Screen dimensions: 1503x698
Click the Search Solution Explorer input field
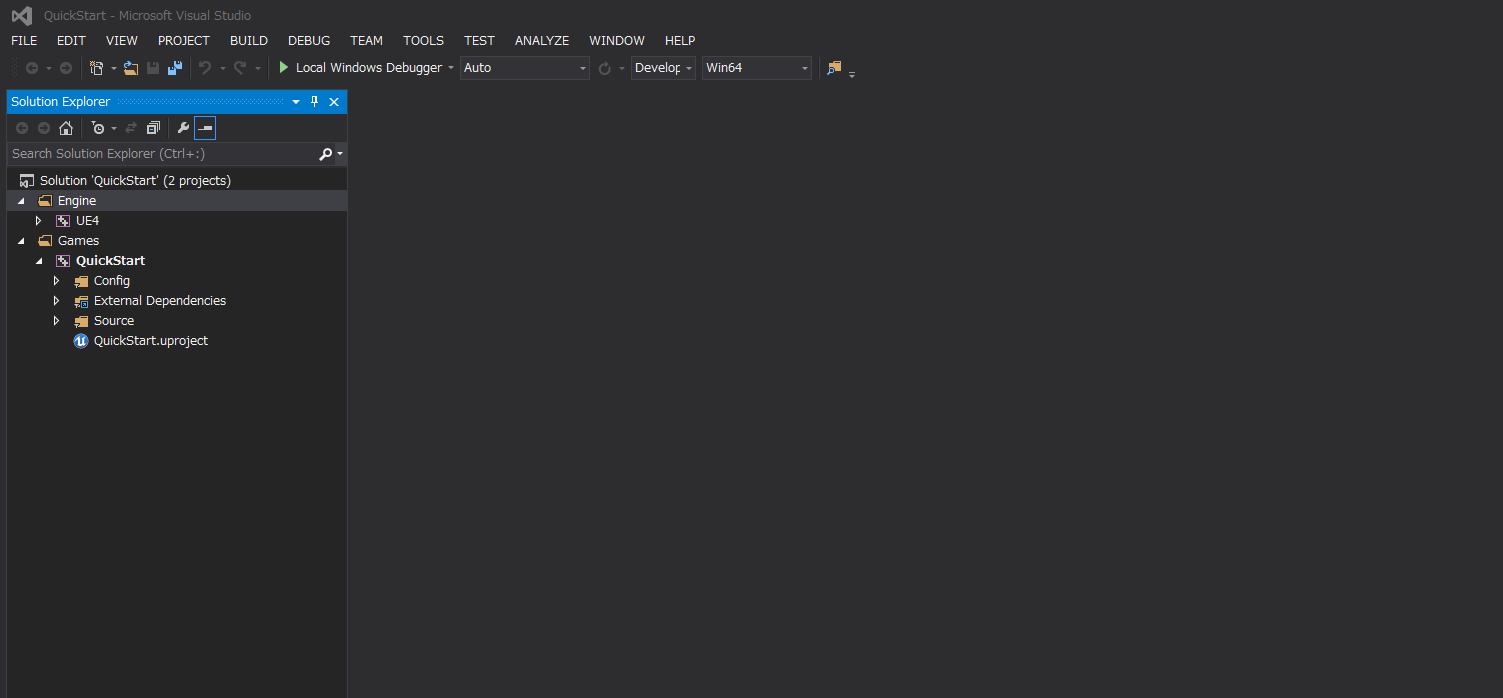click(x=162, y=154)
